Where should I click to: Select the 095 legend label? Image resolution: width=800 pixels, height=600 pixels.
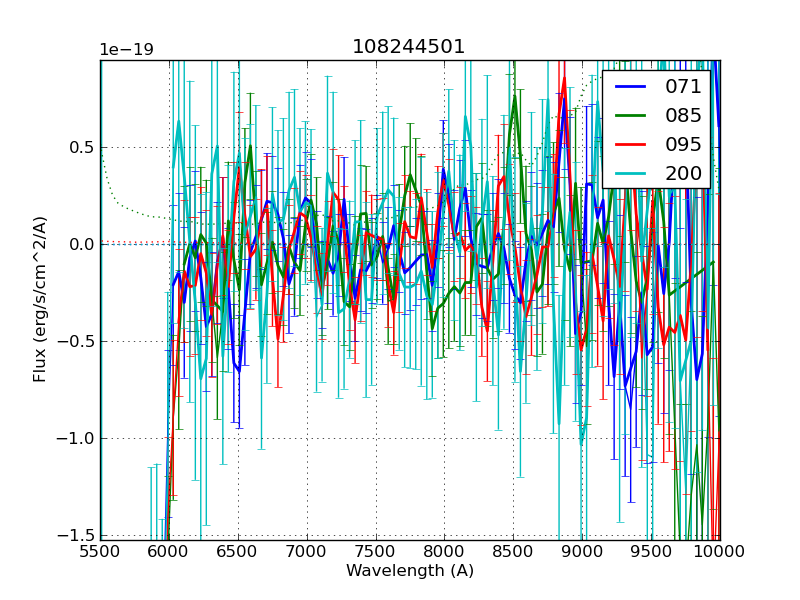683,144
